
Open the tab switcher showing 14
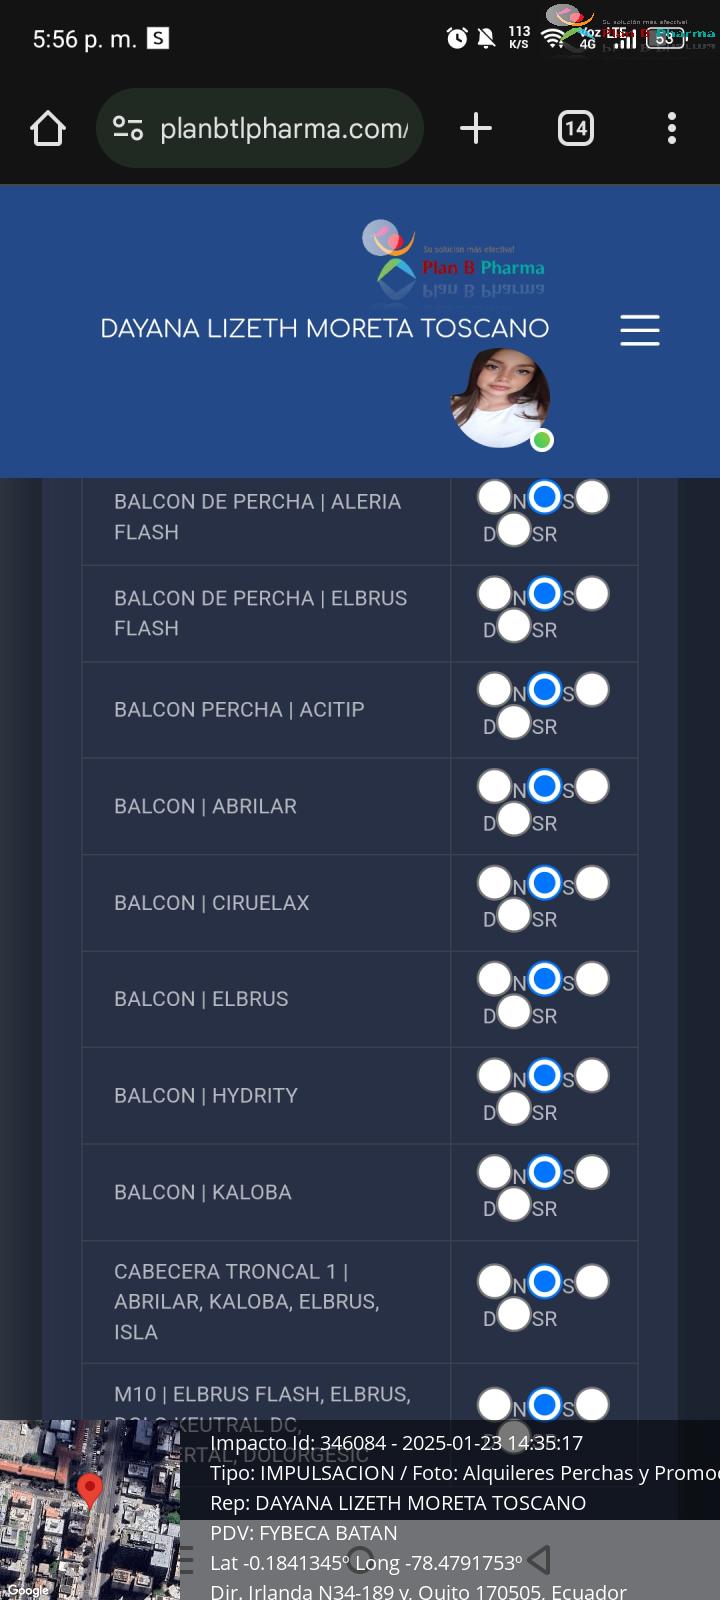[576, 128]
